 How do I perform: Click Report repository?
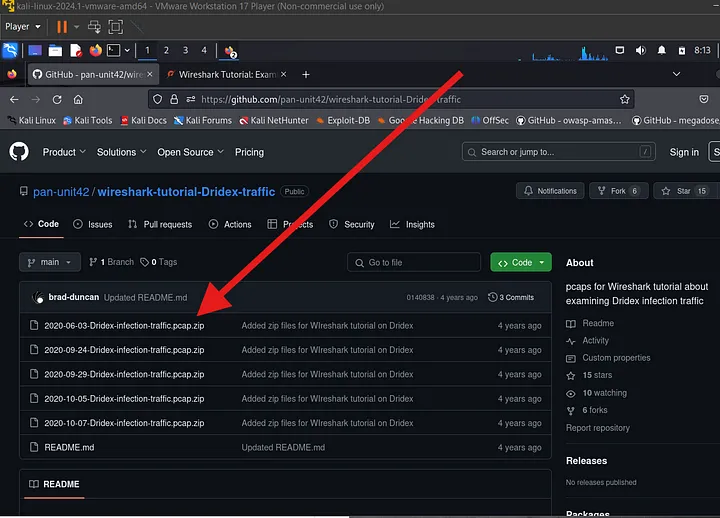(597, 428)
